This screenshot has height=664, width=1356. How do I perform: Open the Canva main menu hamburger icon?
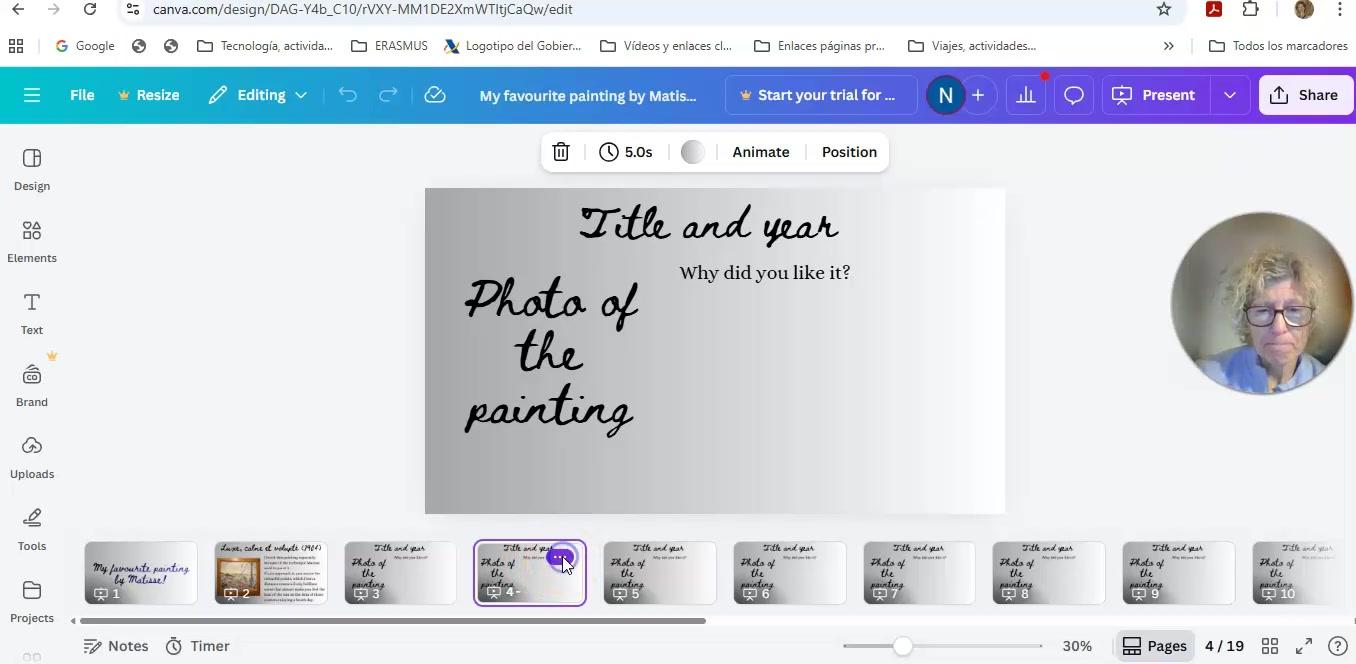point(32,95)
